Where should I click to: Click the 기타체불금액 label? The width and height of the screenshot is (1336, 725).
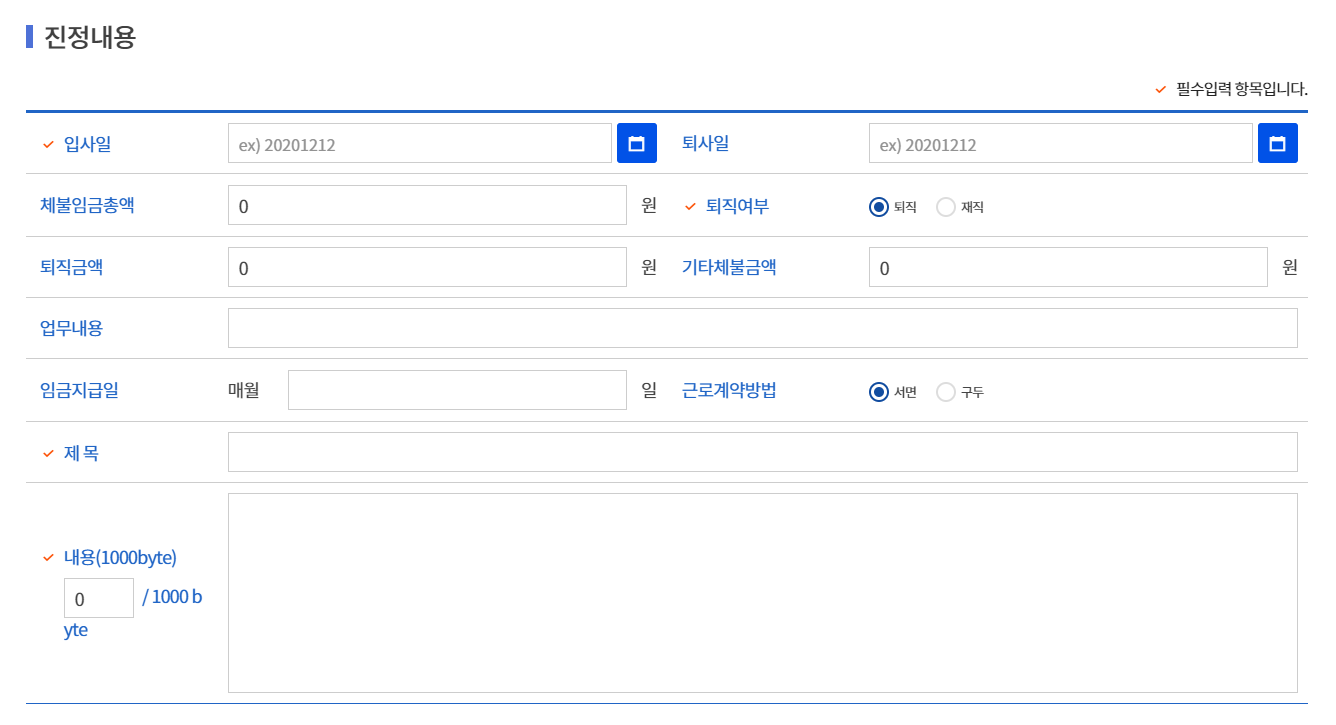click(x=729, y=267)
